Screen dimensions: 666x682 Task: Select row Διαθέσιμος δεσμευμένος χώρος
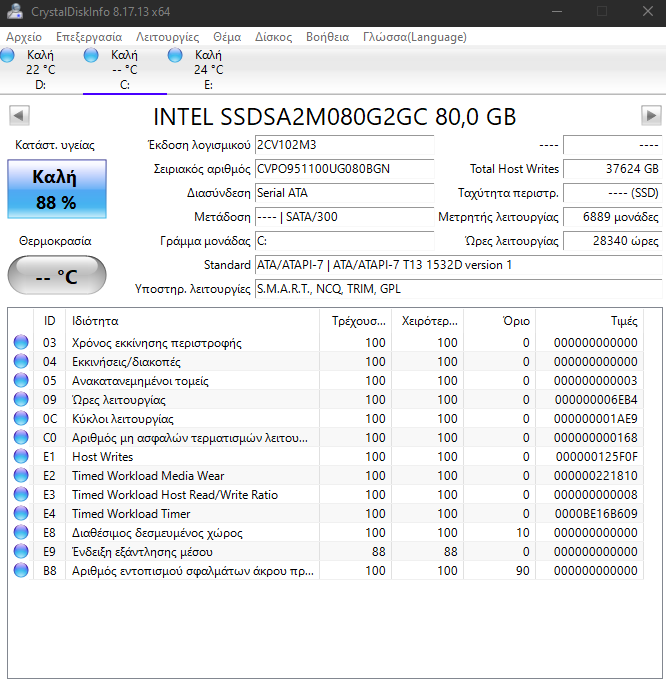tap(325, 532)
